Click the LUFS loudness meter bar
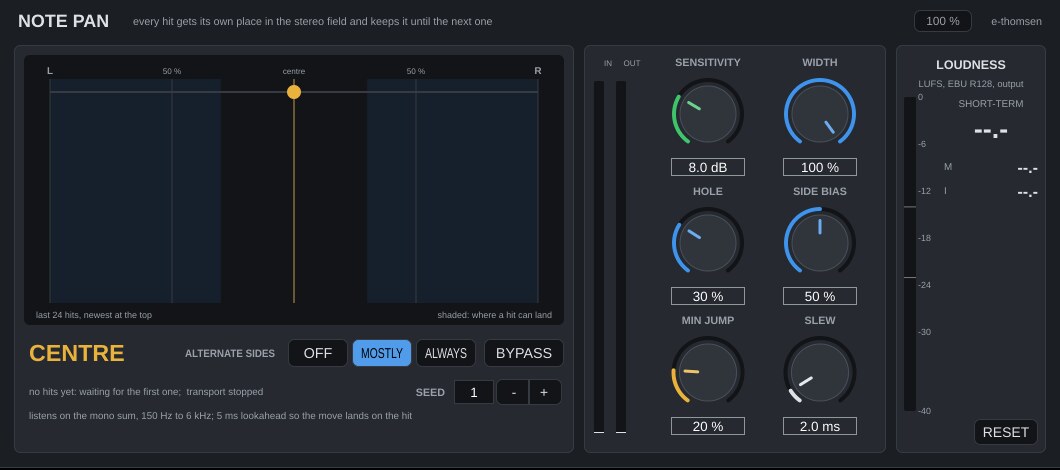Image resolution: width=1060 pixels, height=470 pixels. point(910,254)
